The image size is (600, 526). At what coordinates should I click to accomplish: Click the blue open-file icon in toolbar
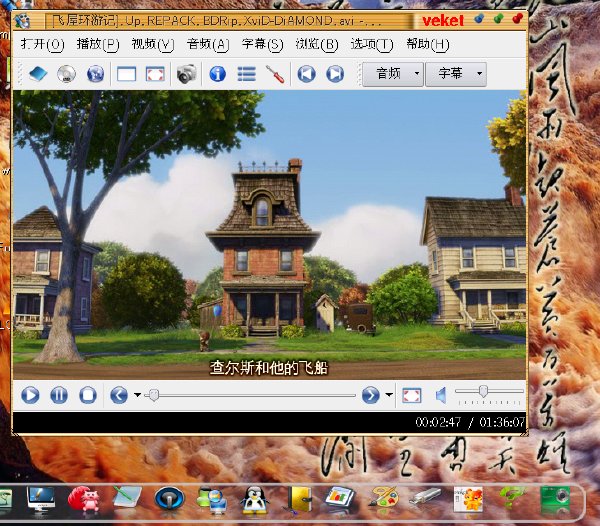point(38,74)
